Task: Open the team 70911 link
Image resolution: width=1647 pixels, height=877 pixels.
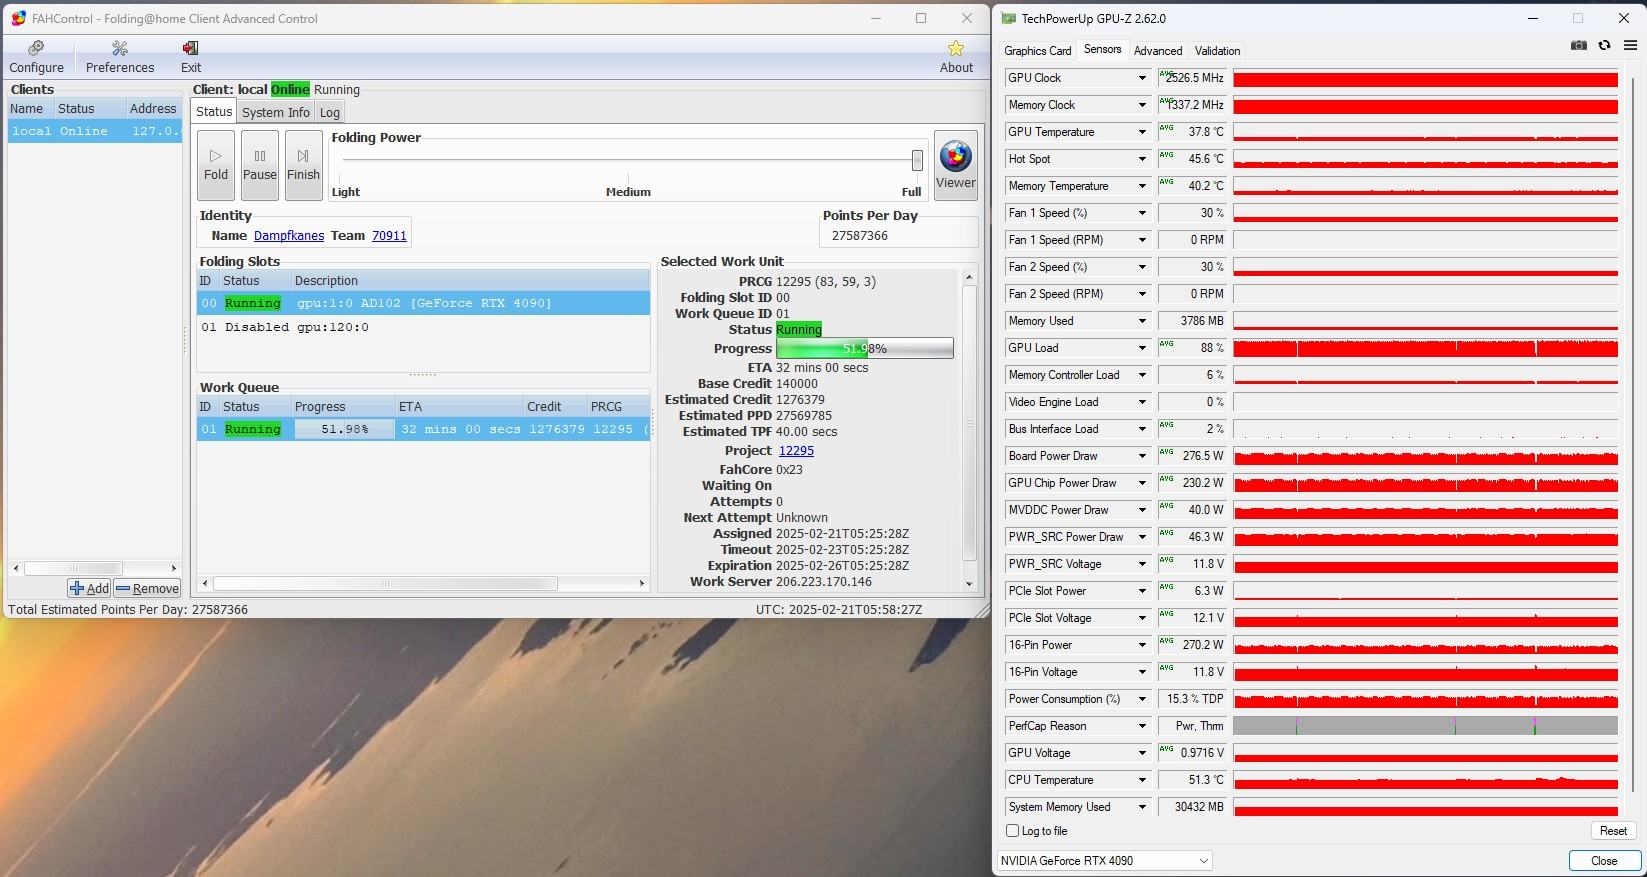Action: point(389,236)
